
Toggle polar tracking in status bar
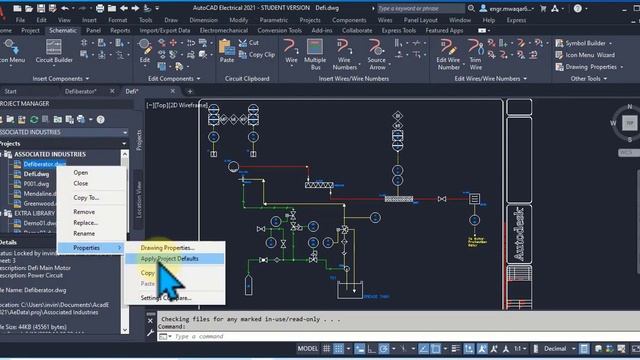pyautogui.click(x=384, y=349)
